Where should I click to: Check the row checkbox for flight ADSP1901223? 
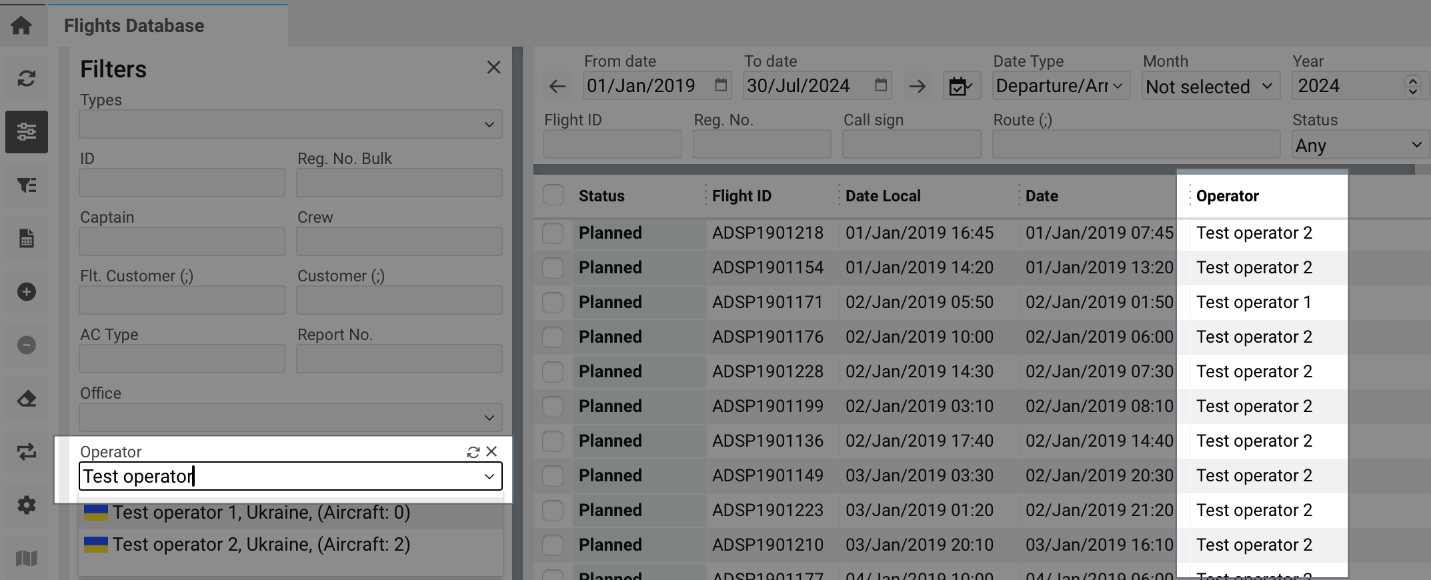click(553, 510)
